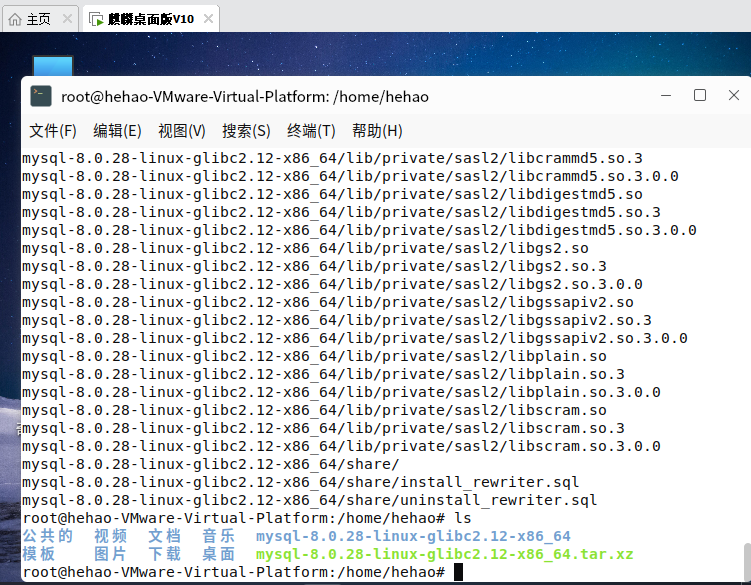
Task: Switch to the 麒麟桌面版V10 tab
Action: point(151,19)
